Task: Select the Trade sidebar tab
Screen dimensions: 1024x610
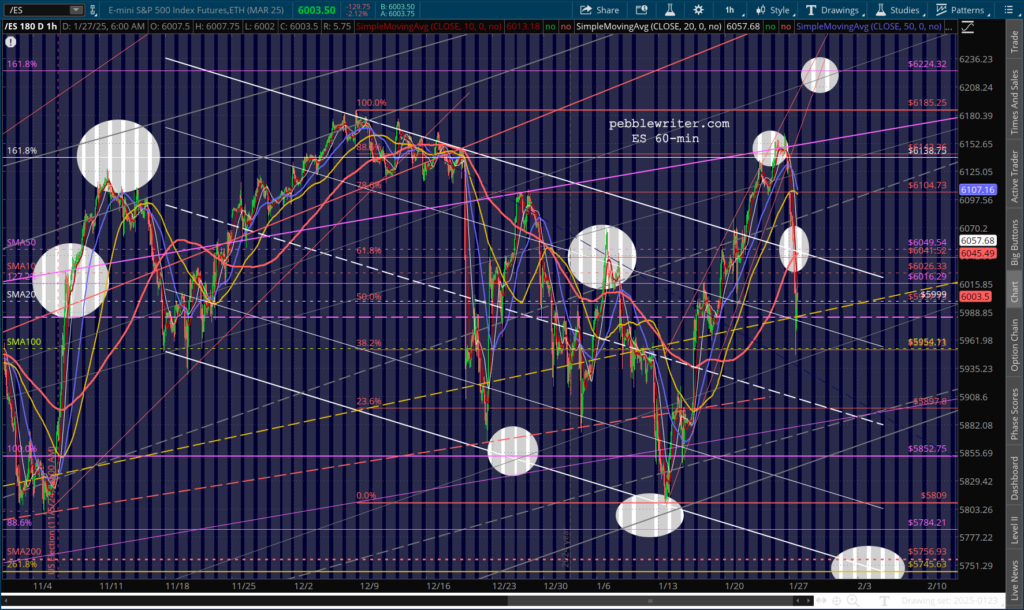Action: pos(1015,41)
